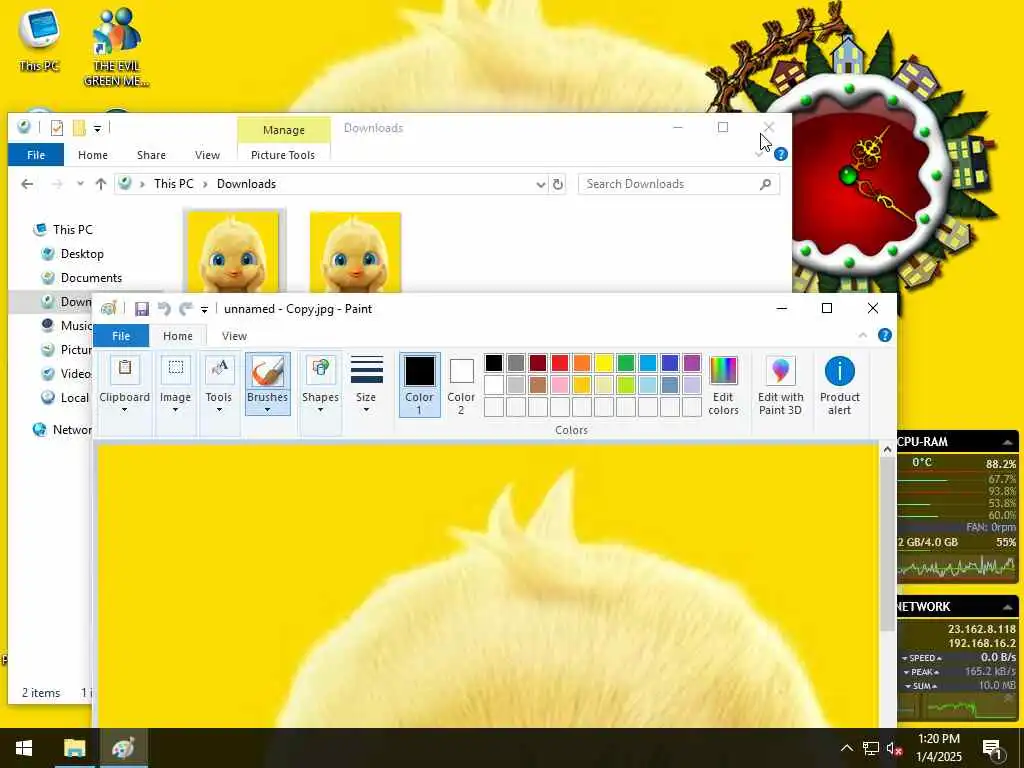
Task: Pick the pink color swatch
Action: click(x=560, y=385)
